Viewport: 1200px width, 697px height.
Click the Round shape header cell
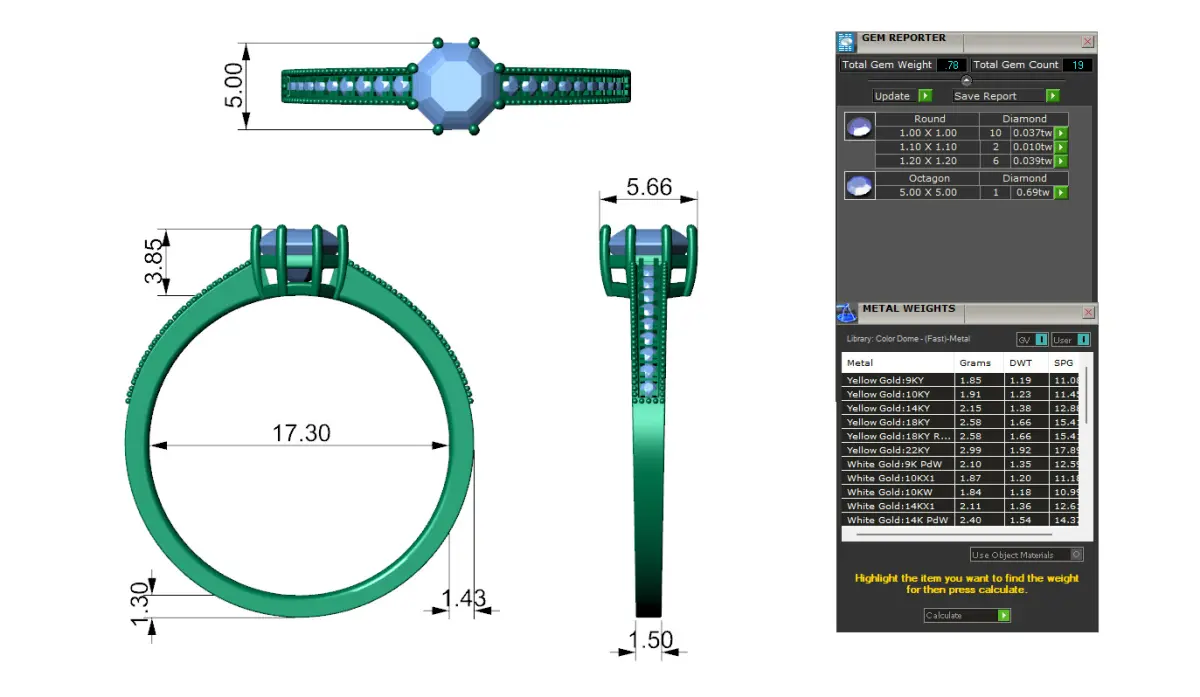[x=928, y=119]
